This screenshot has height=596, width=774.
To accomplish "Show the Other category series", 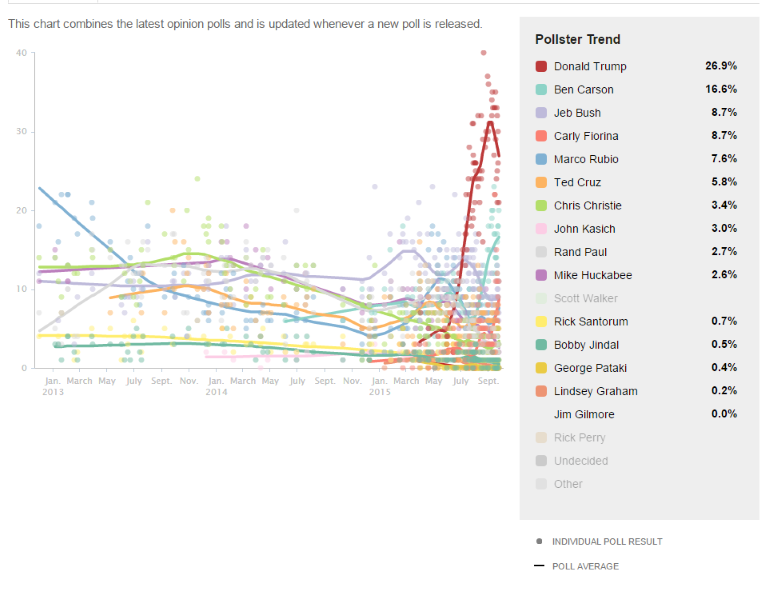I will click(x=568, y=484).
